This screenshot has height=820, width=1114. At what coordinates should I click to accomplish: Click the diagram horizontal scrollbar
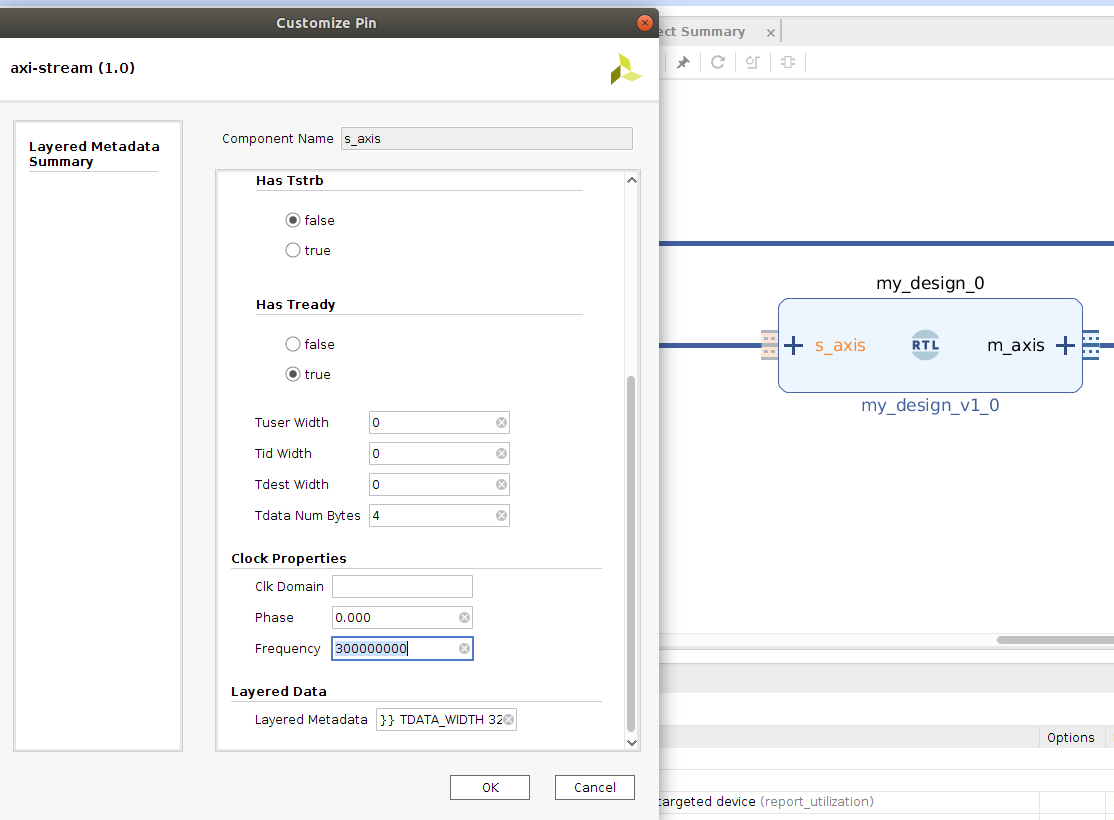point(1055,640)
